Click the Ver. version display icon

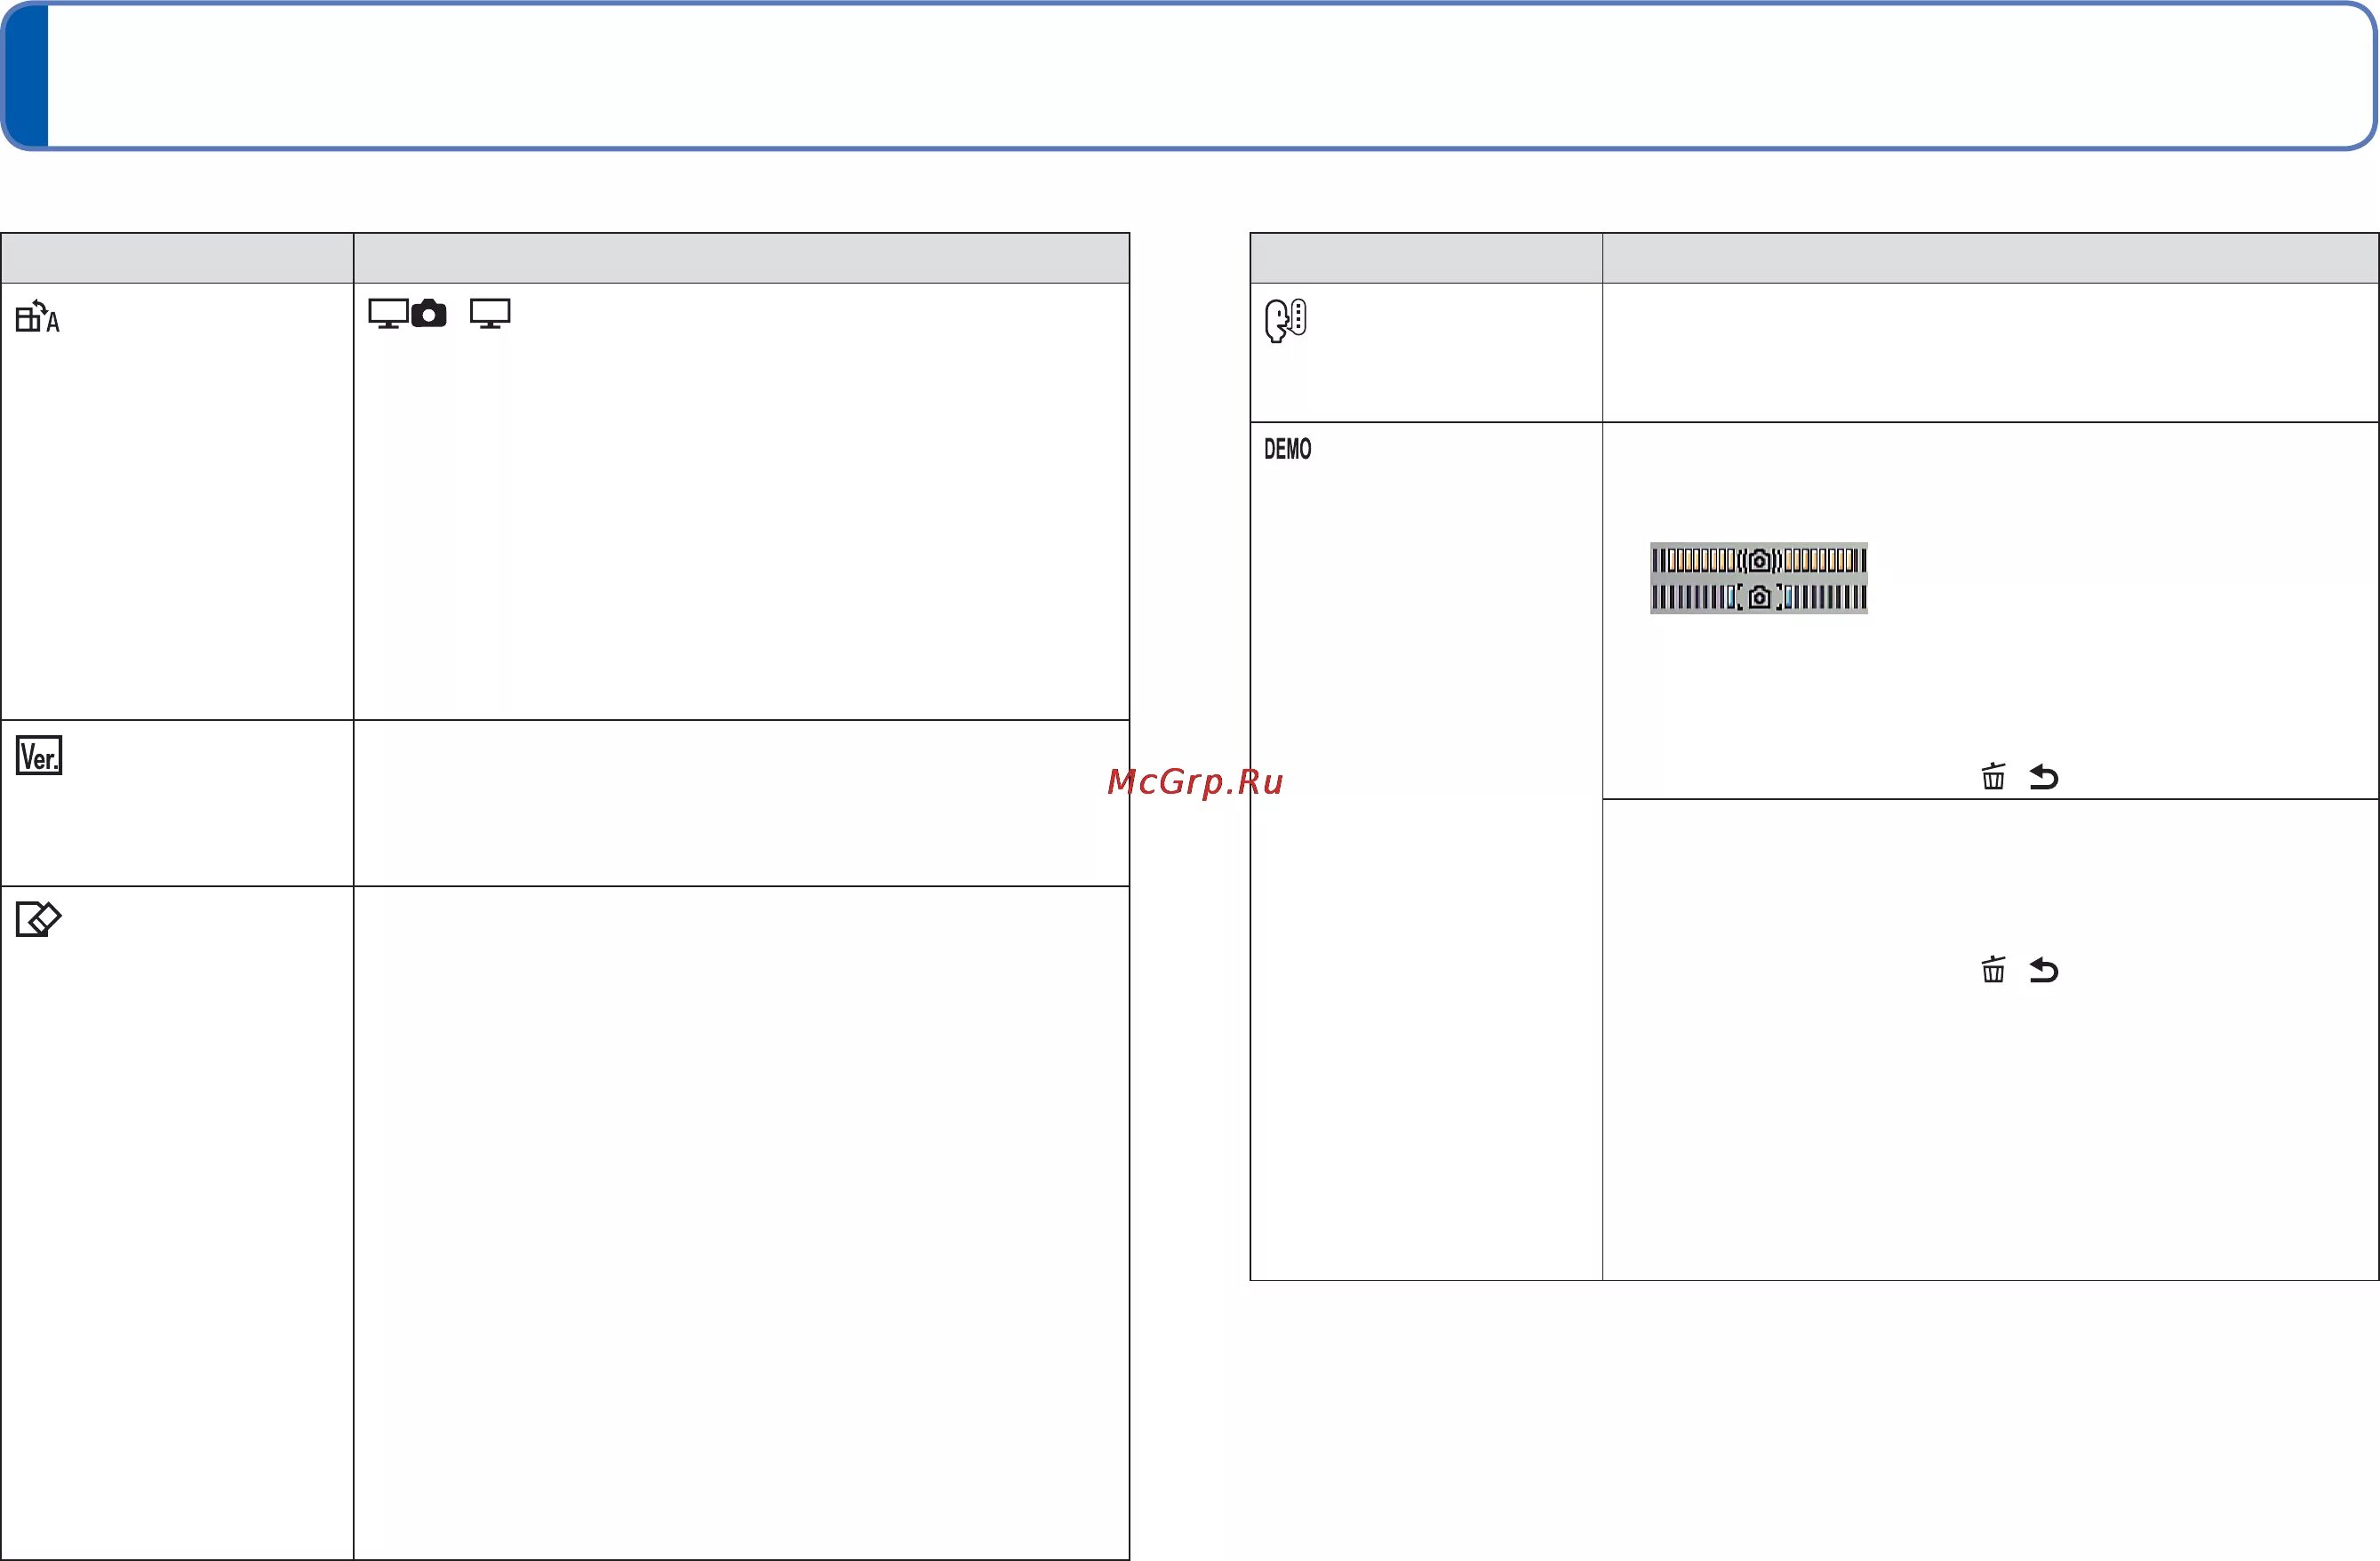pyautogui.click(x=39, y=756)
